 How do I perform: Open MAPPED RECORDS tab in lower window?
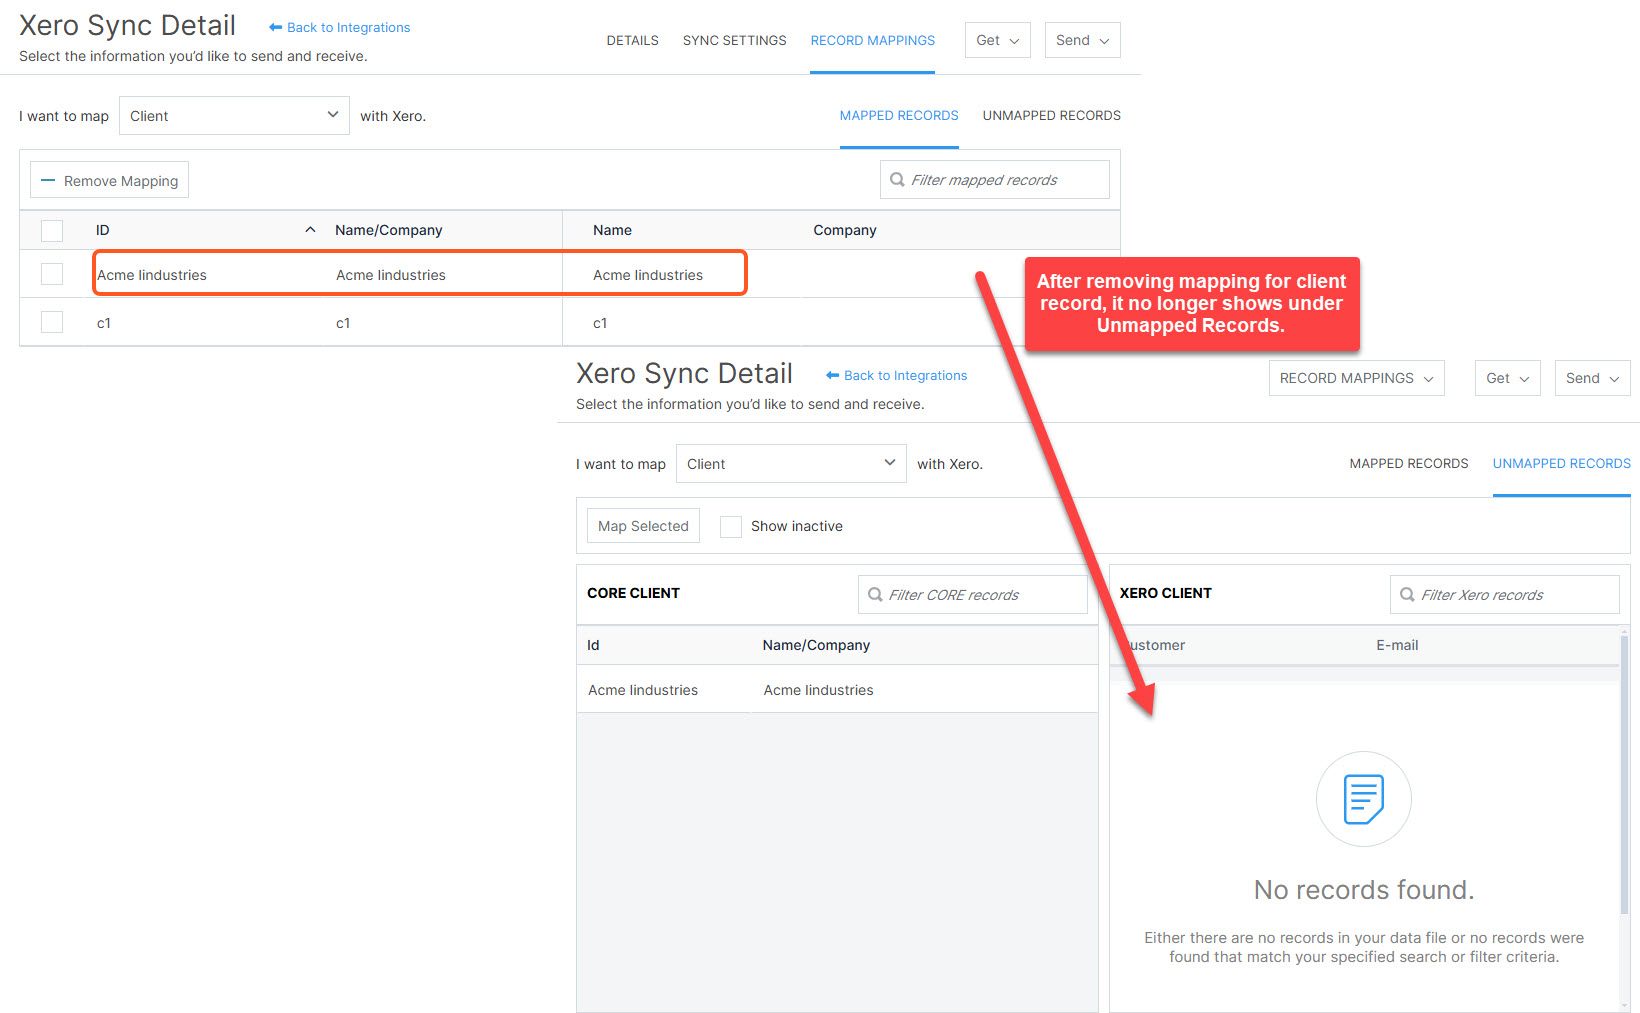[x=1409, y=464]
